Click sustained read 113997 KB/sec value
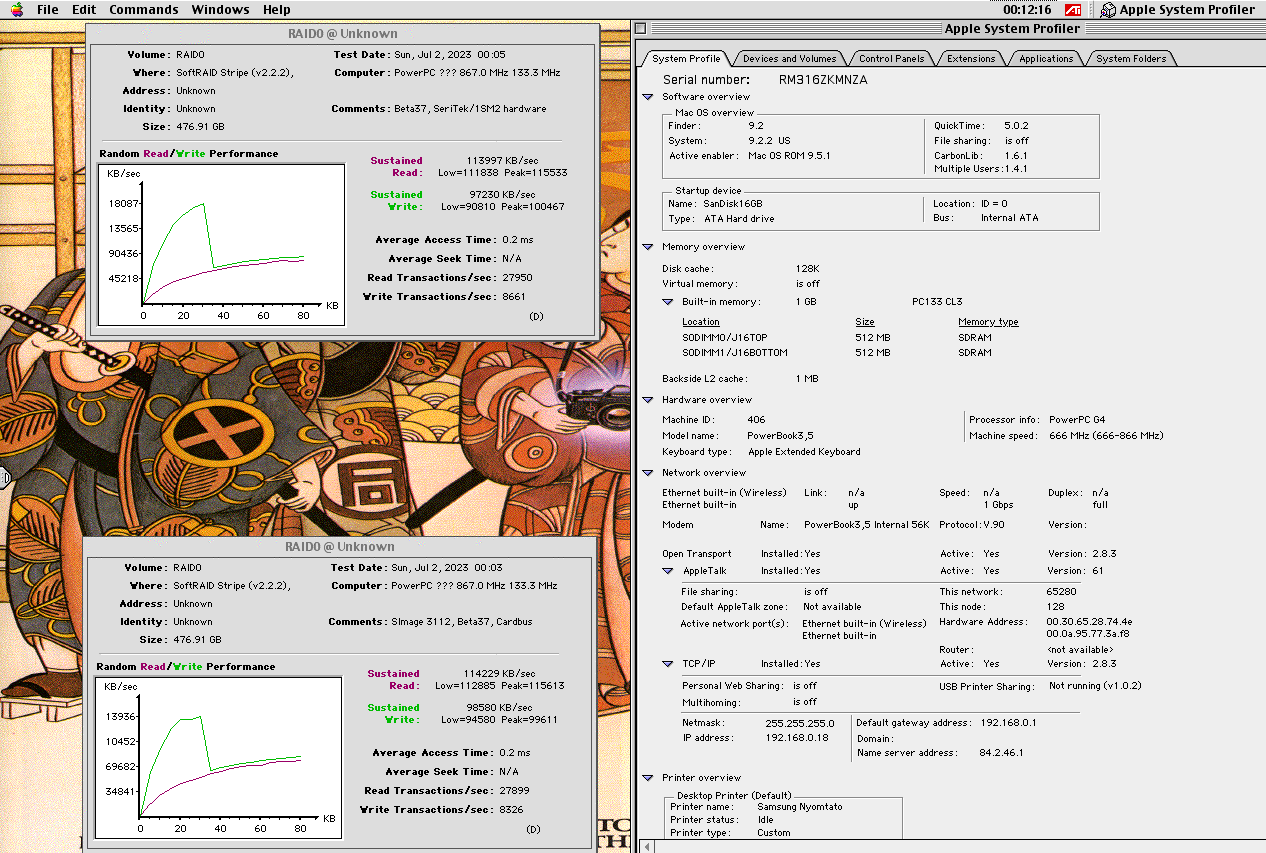 [502, 161]
